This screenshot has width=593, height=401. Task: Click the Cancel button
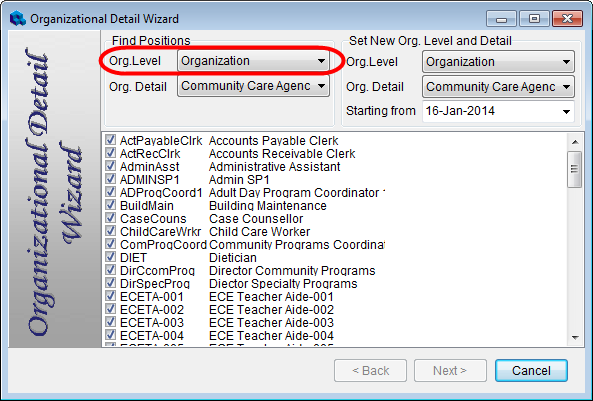point(531,370)
